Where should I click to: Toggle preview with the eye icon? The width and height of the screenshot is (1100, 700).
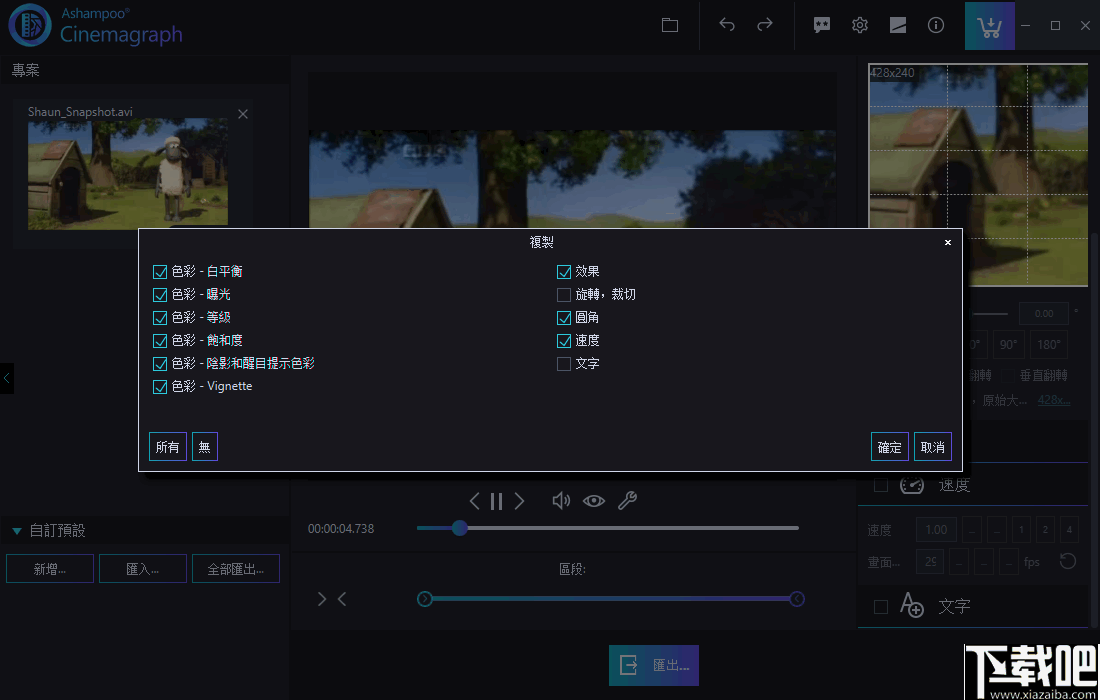point(594,500)
